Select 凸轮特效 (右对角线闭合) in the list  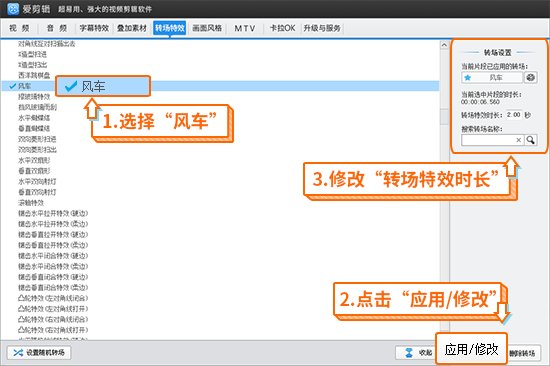[x=53, y=319]
